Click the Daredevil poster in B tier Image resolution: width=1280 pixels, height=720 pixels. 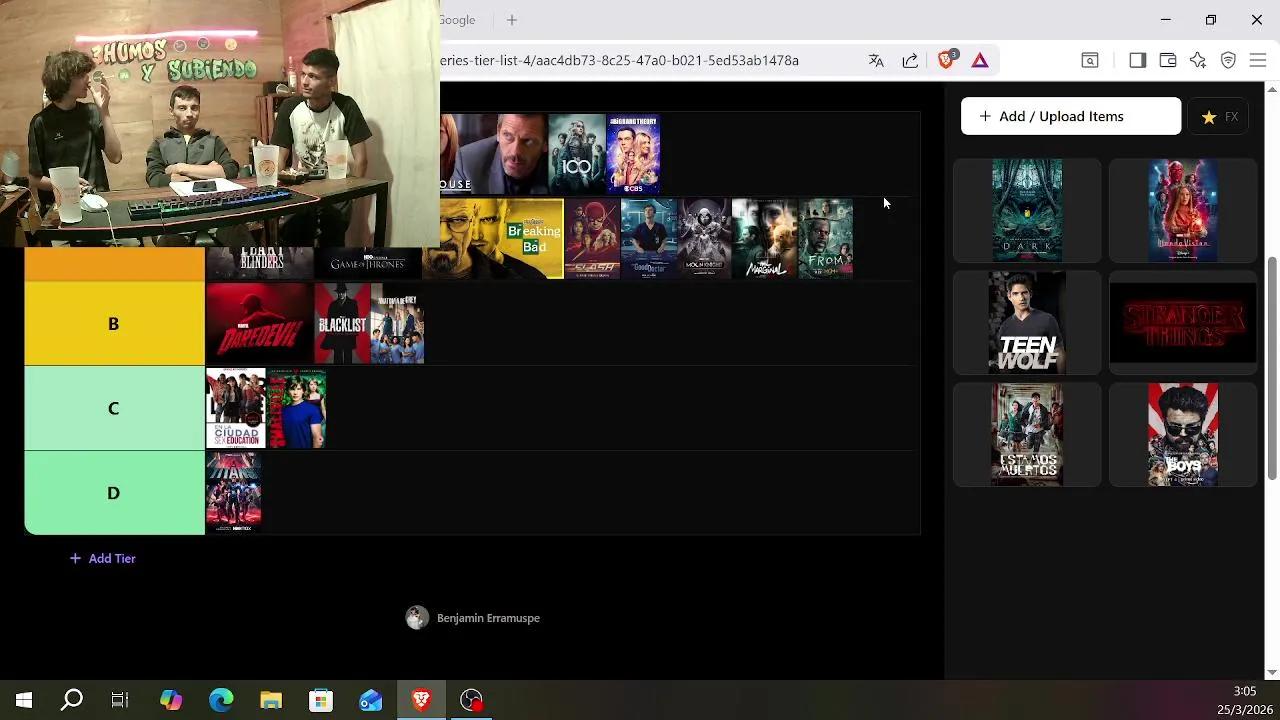pyautogui.click(x=260, y=323)
